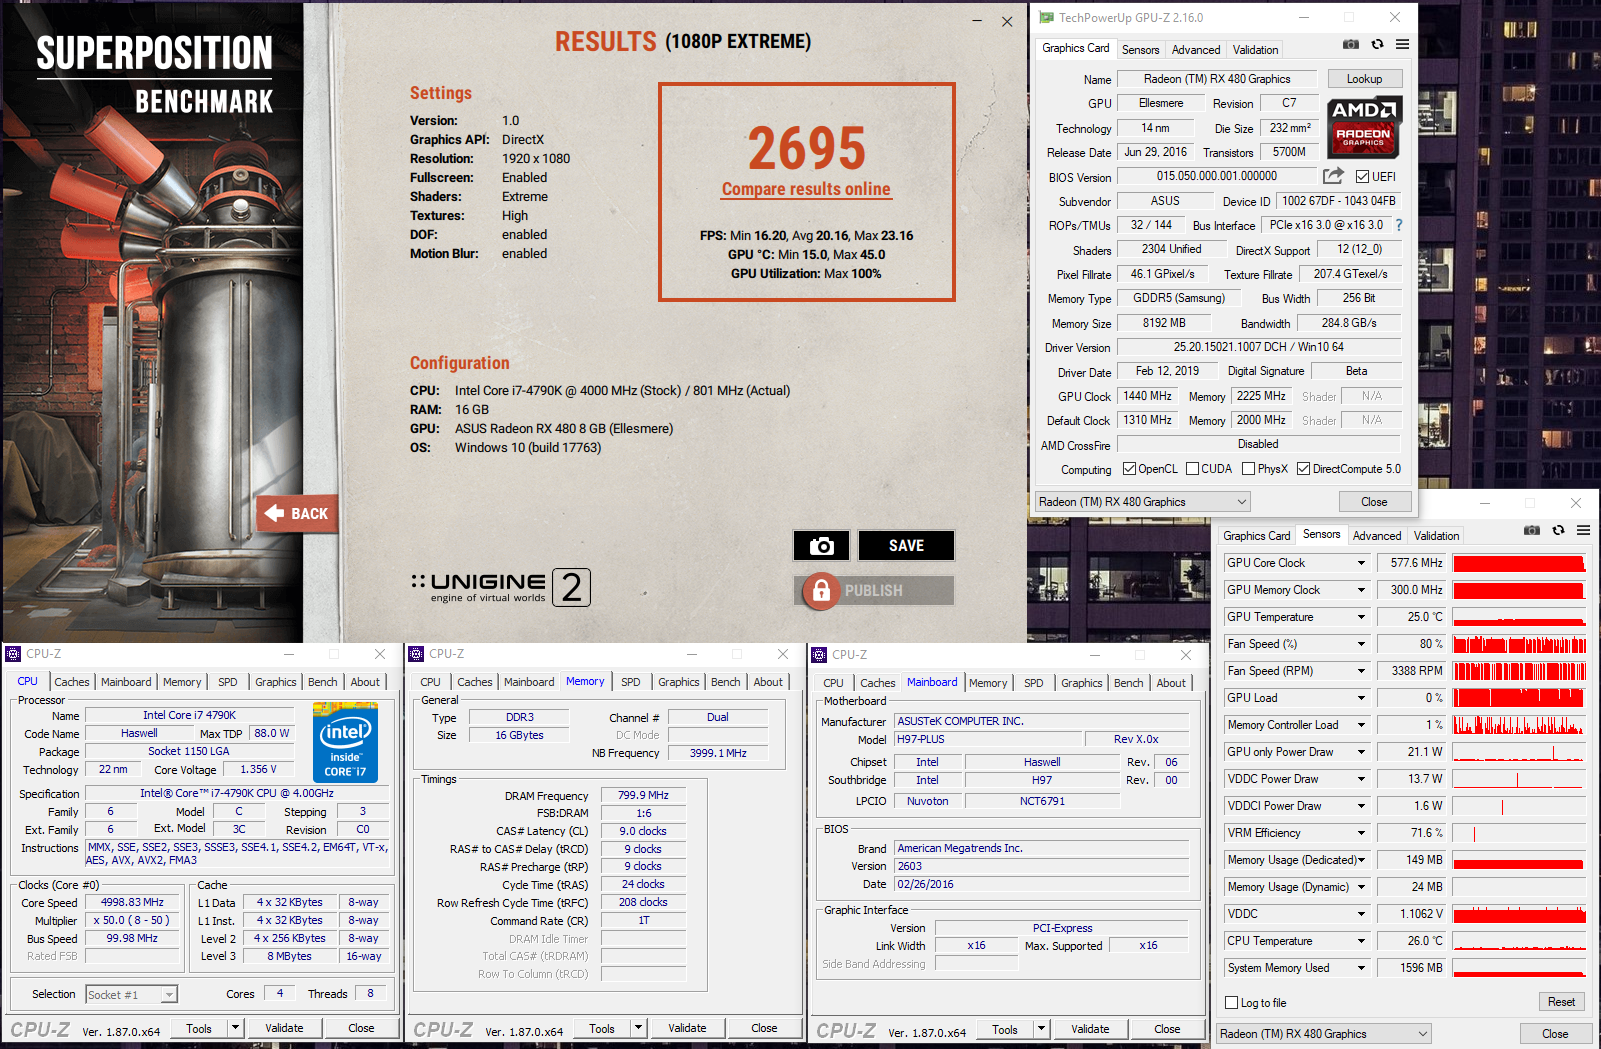
Task: Click the Back arrow button in Superposition
Action: pyautogui.click(x=297, y=513)
